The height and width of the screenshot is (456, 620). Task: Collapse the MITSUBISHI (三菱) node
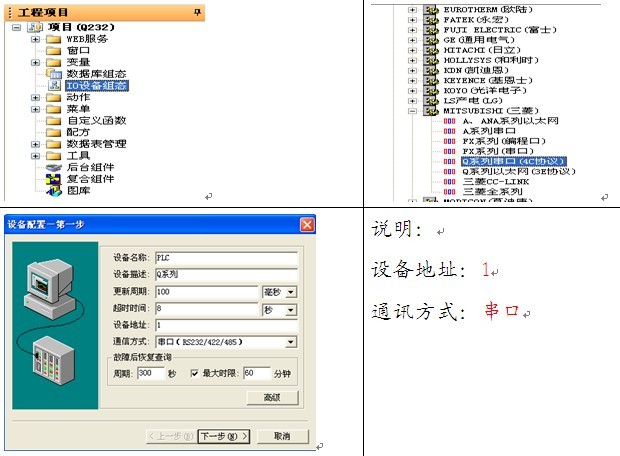coord(412,111)
